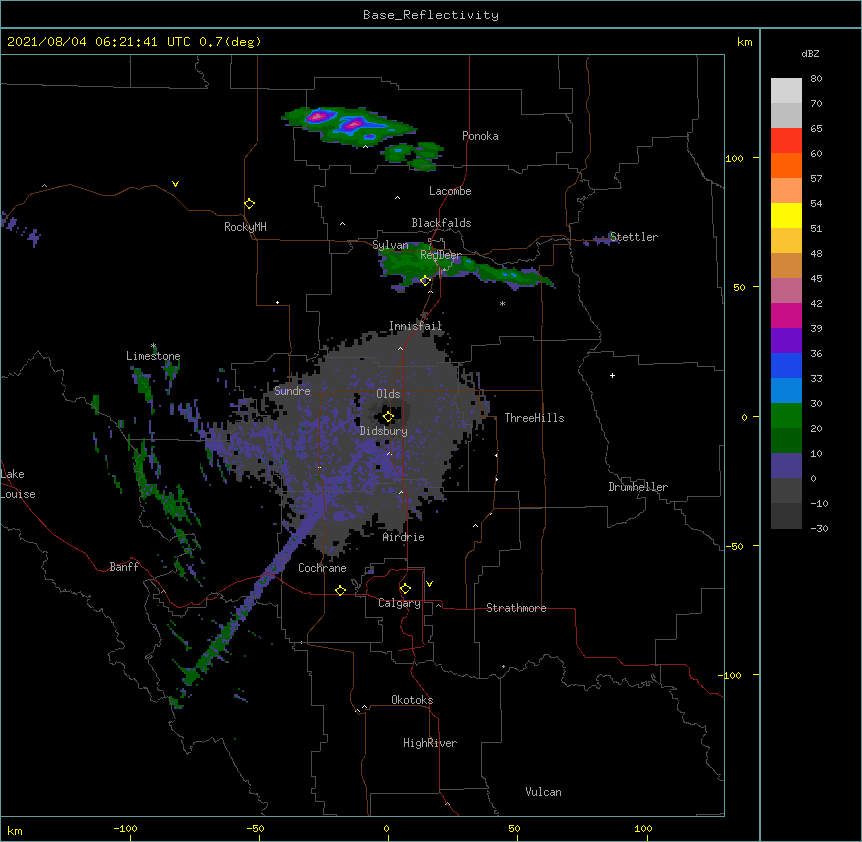Click the yellow diamond marker above Calgary label
The height and width of the screenshot is (842, 862).
click(x=405, y=589)
